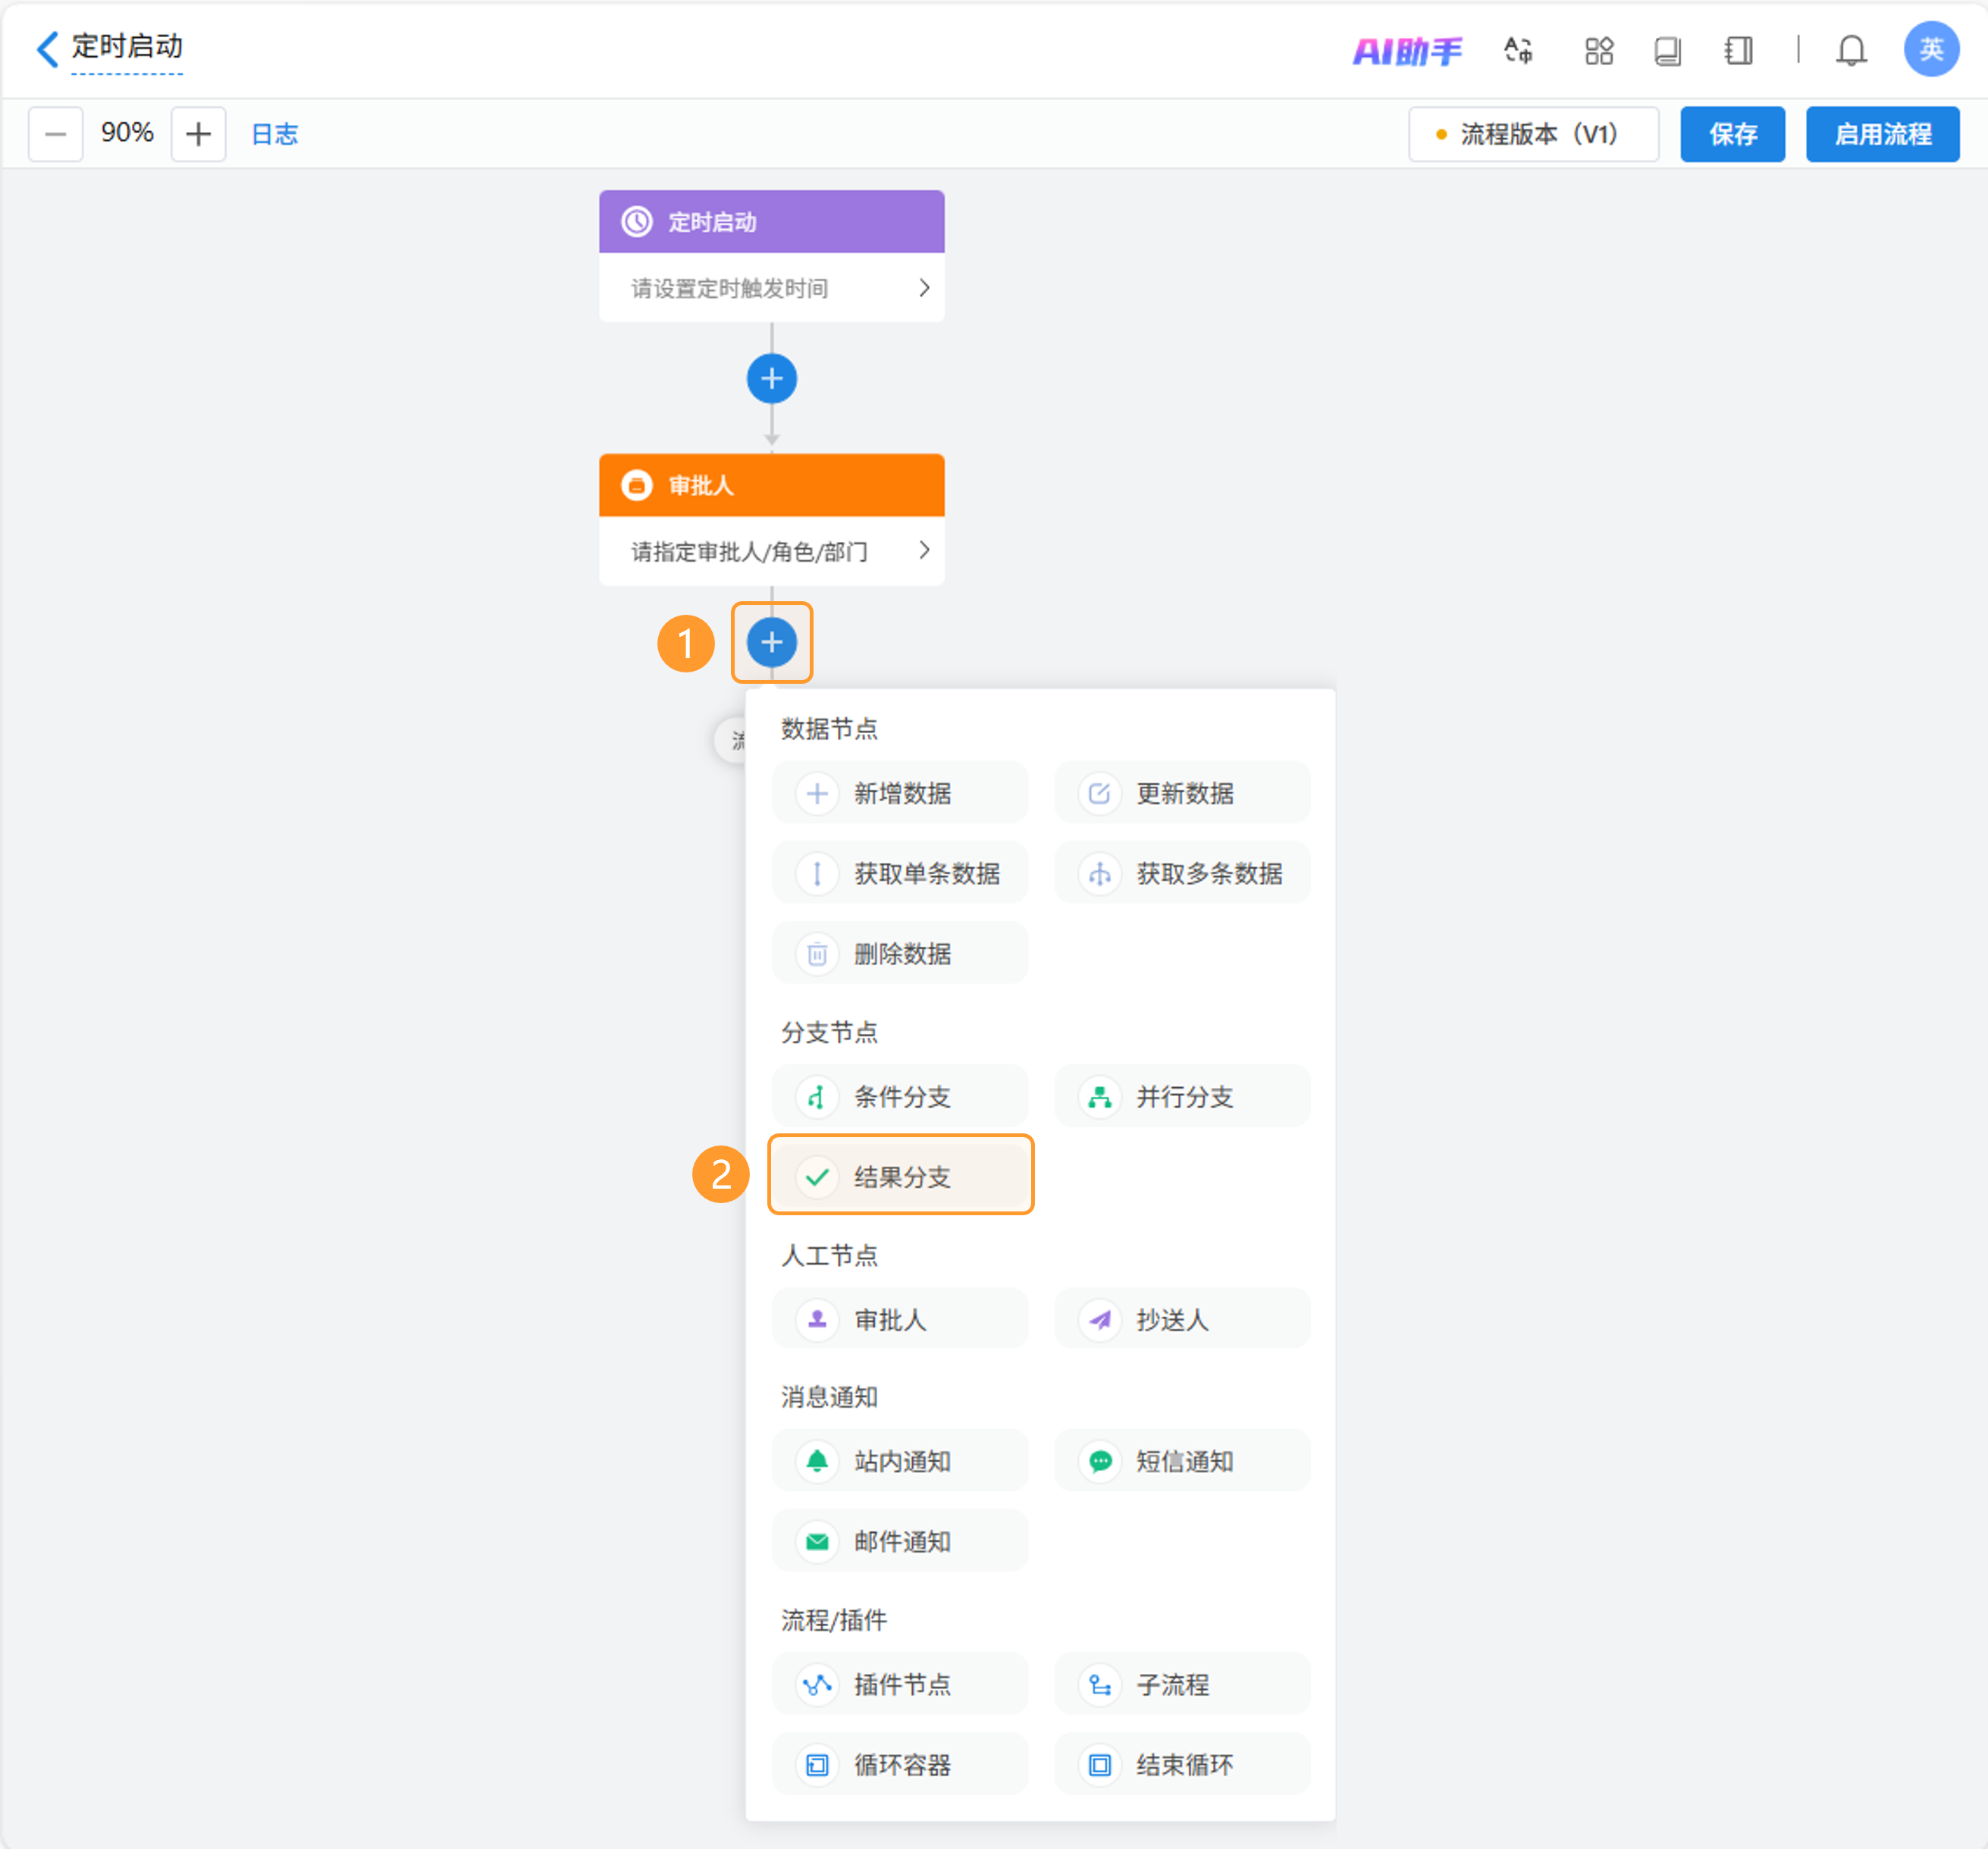Click the language translation icon
The image size is (1988, 1849).
(1517, 50)
